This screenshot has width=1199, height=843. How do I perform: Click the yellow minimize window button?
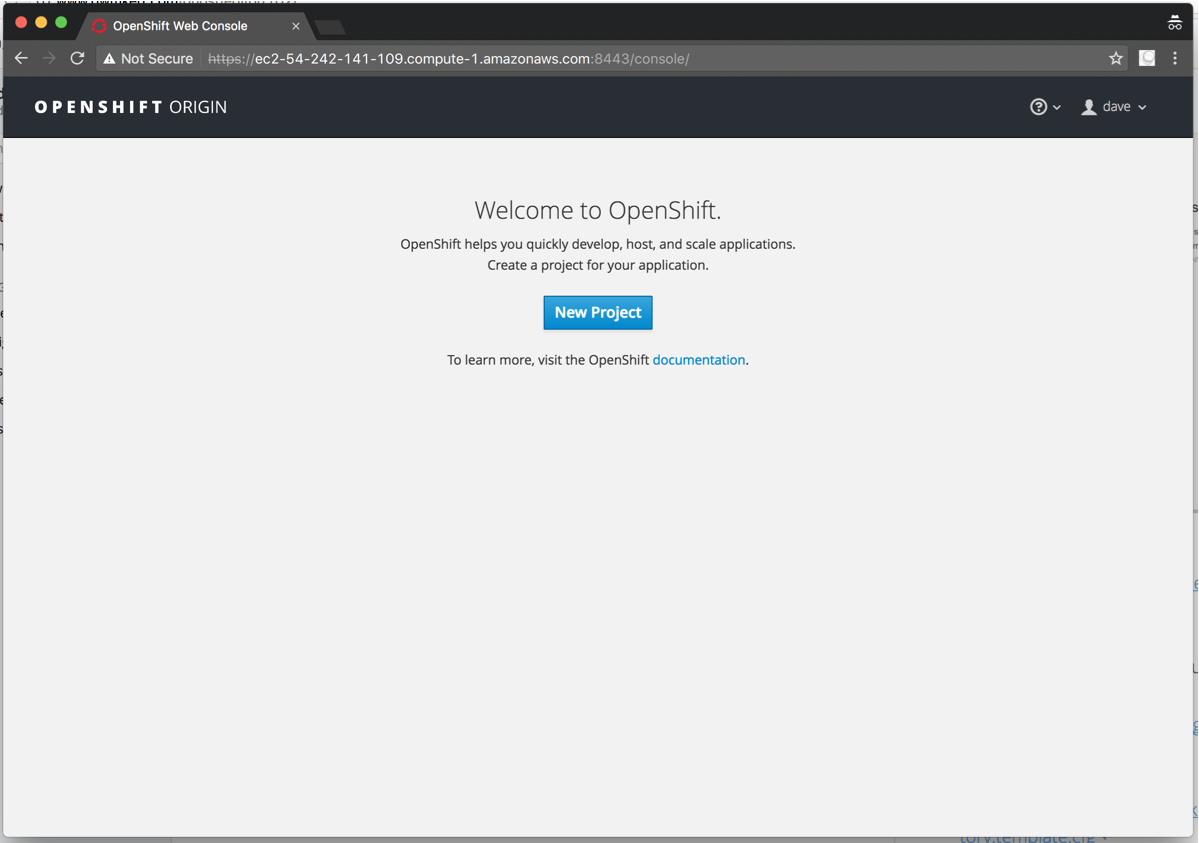(x=41, y=22)
